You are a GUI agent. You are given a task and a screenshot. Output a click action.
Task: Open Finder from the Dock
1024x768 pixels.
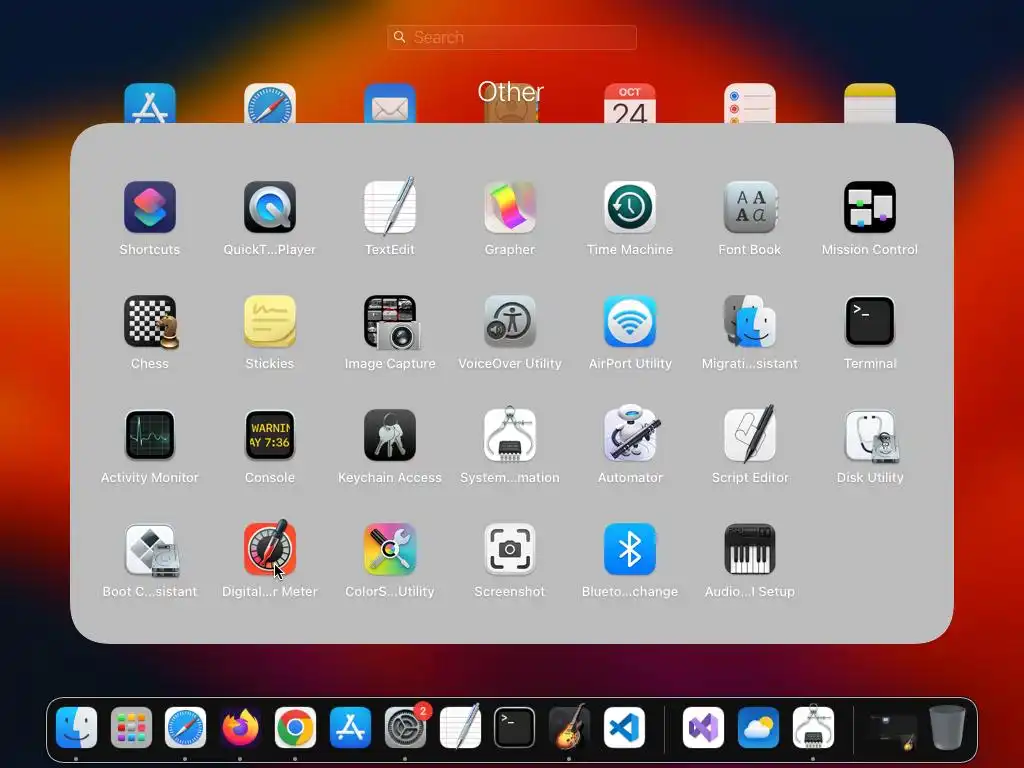[76, 728]
